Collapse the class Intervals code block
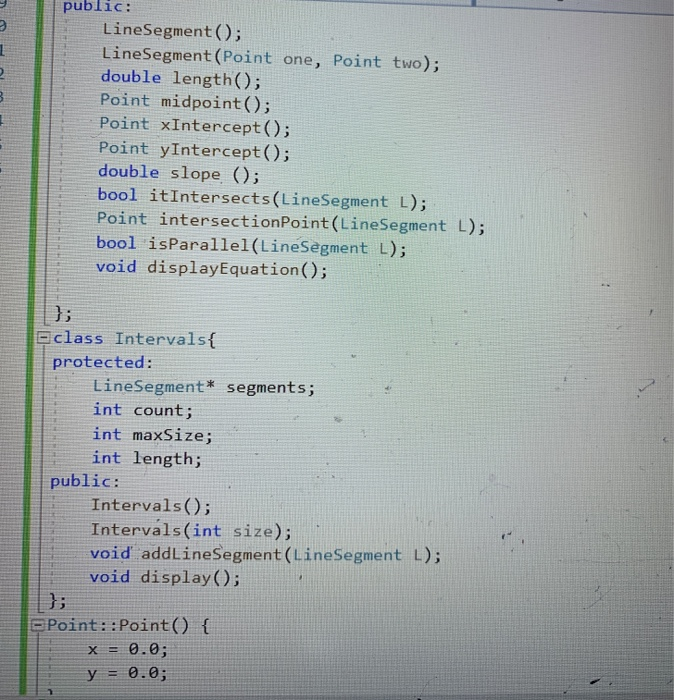674x700 pixels. click(43, 338)
